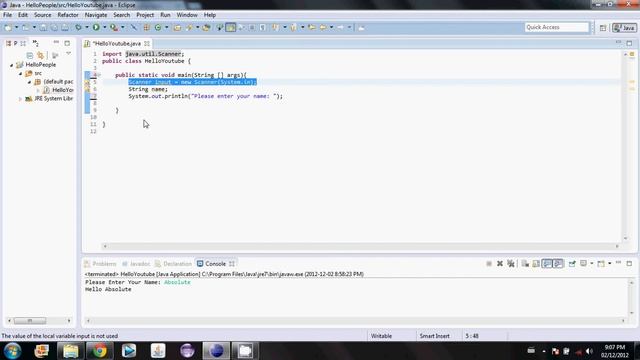Collapse the HelloPeople project node
The height and width of the screenshot is (360, 640).
click(11, 65)
